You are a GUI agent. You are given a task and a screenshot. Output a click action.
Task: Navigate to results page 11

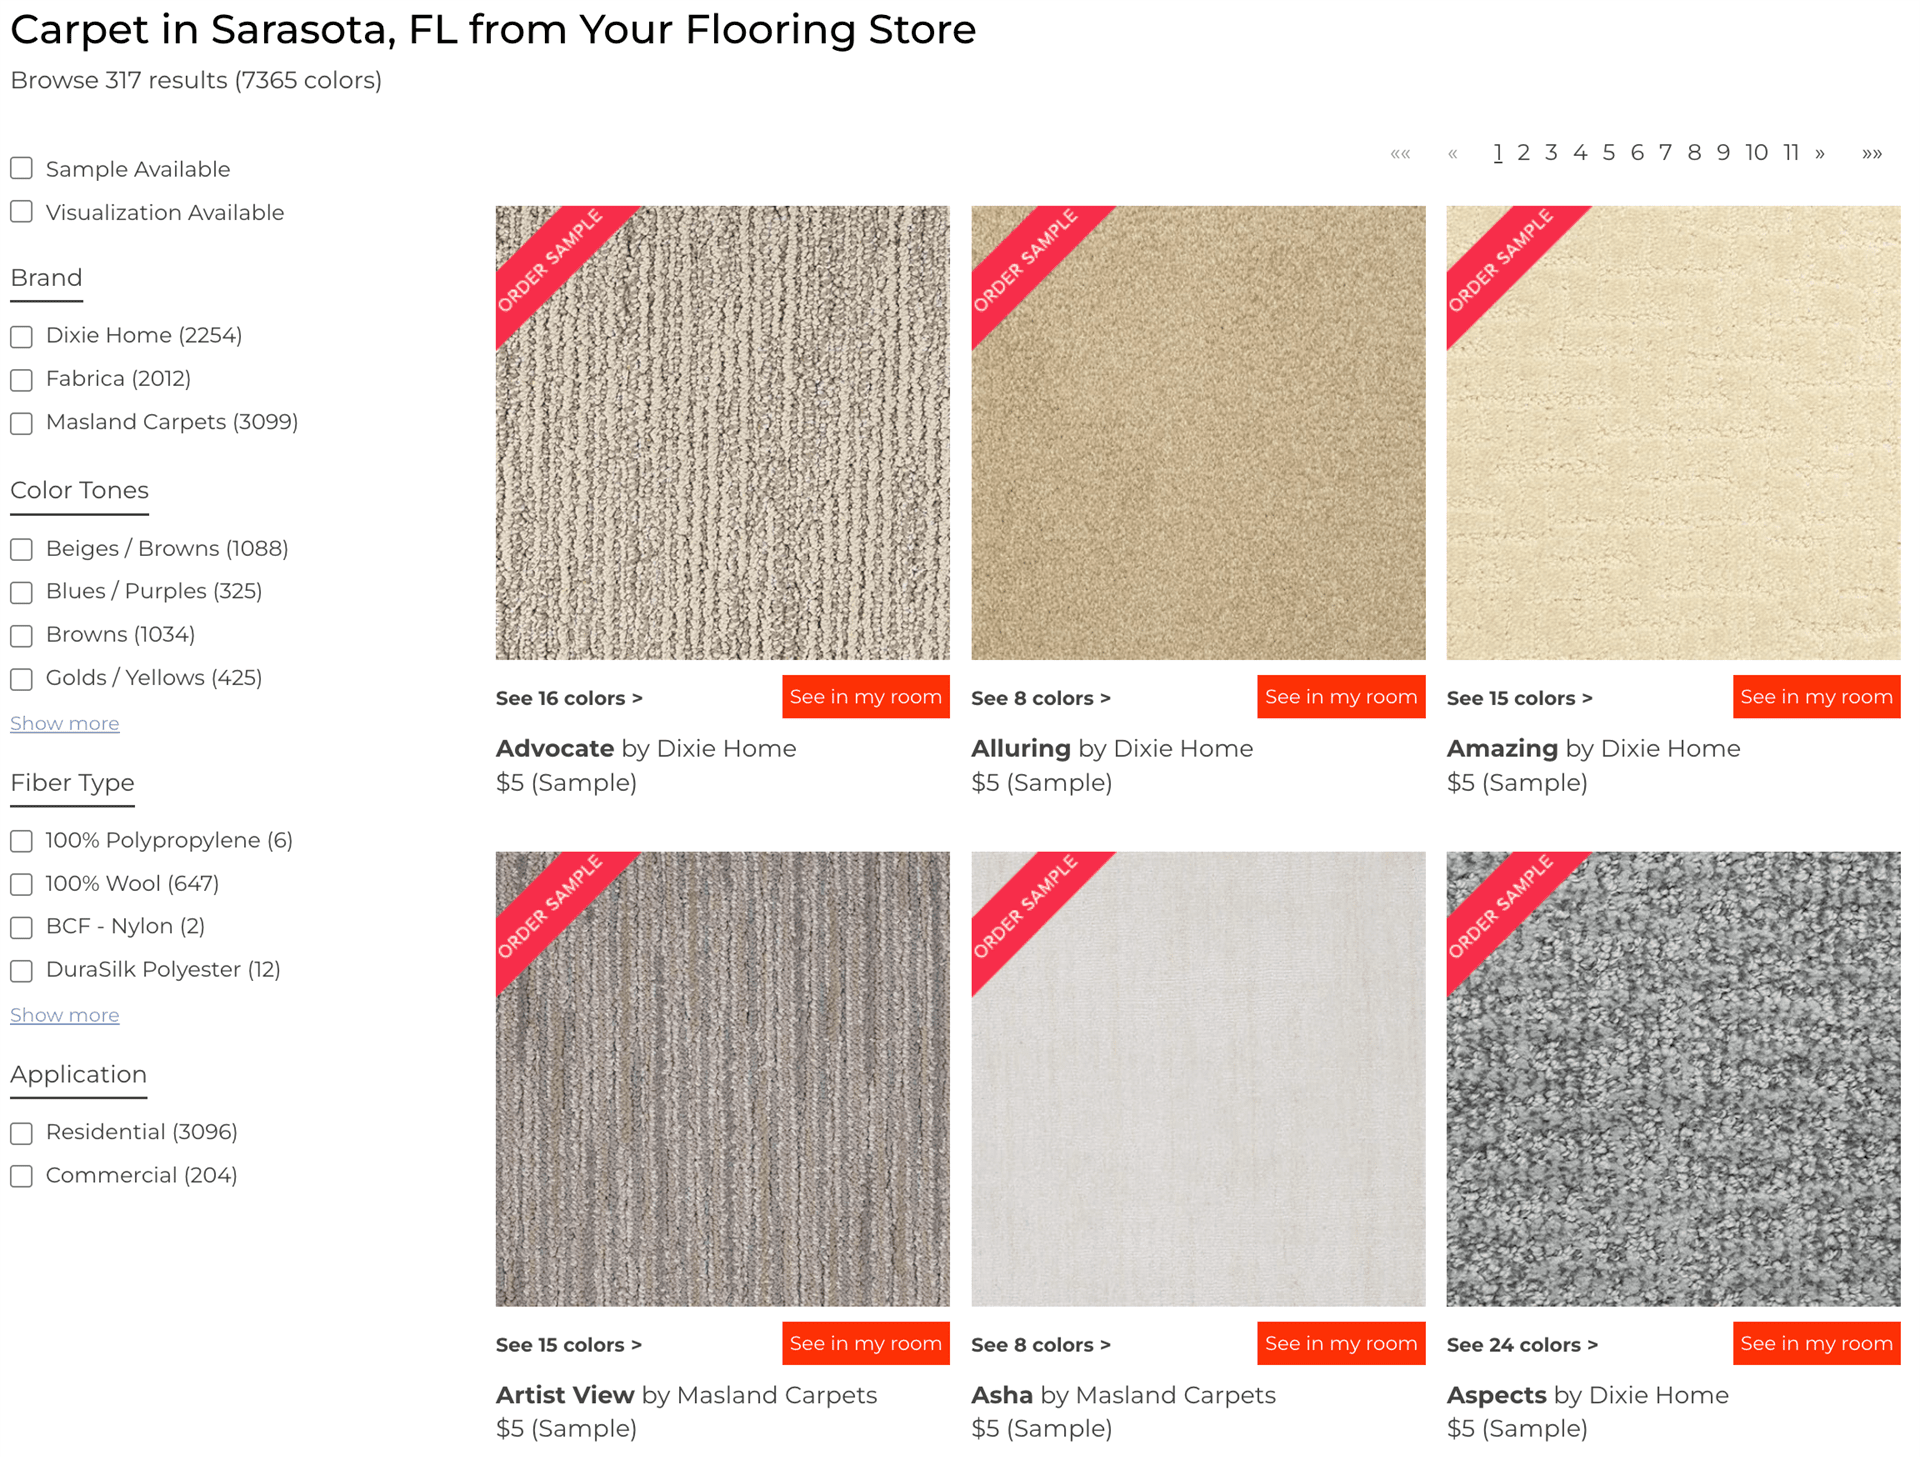pyautogui.click(x=1790, y=153)
